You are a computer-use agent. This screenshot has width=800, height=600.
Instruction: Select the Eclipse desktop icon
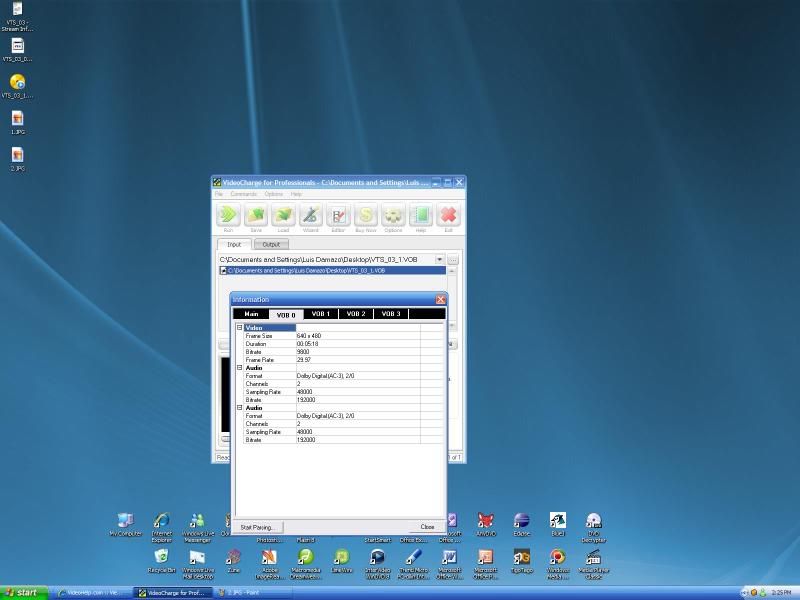(521, 524)
